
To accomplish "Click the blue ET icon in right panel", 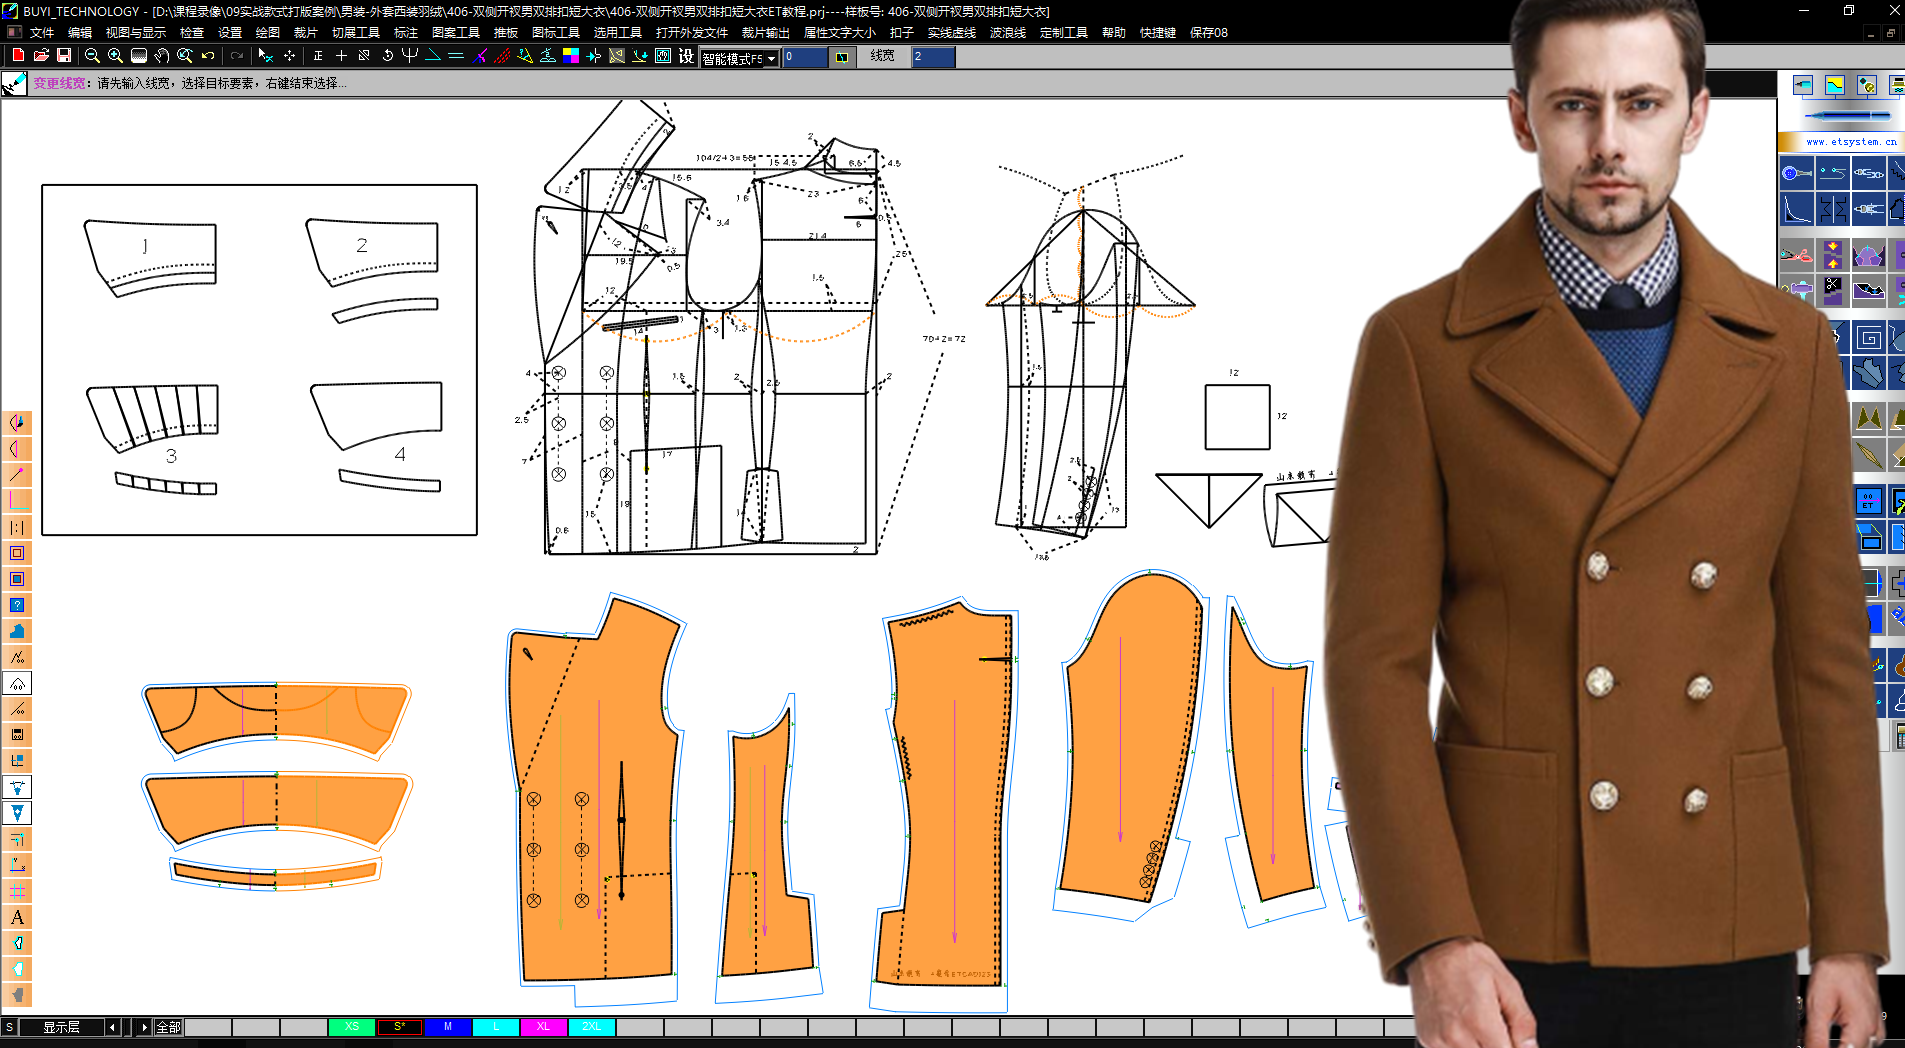I will pos(1868,501).
